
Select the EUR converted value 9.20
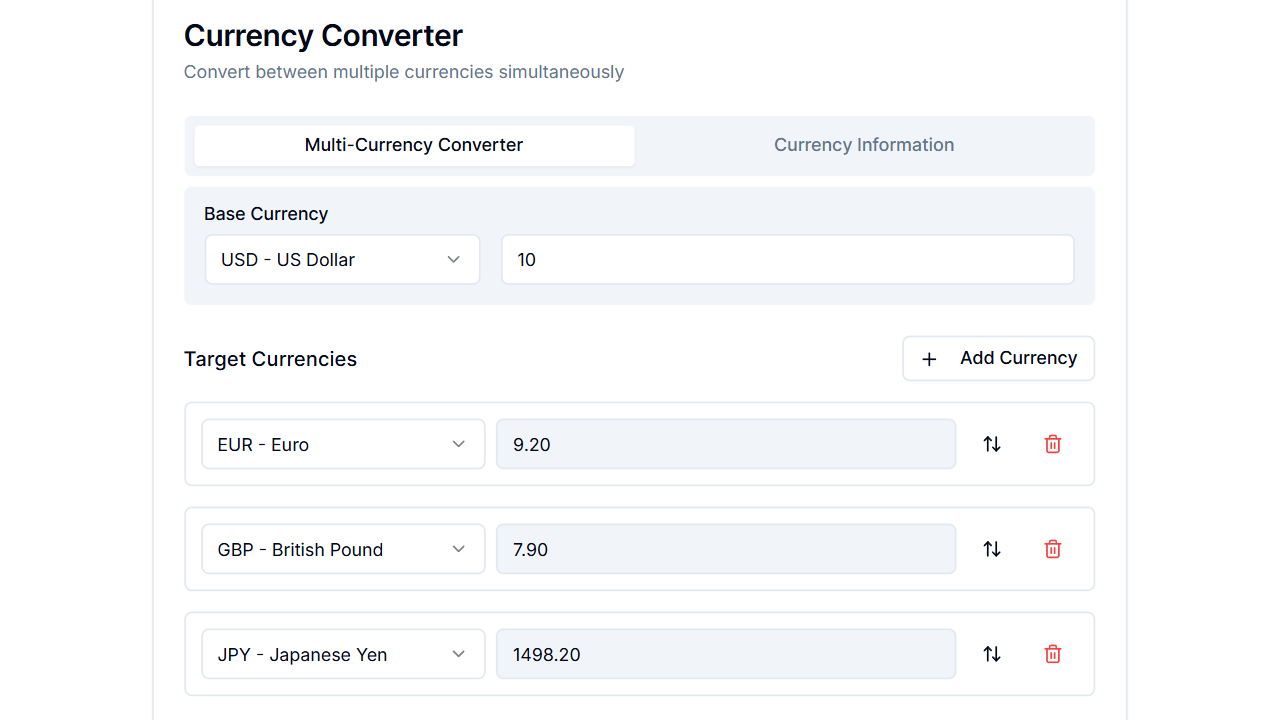726,443
